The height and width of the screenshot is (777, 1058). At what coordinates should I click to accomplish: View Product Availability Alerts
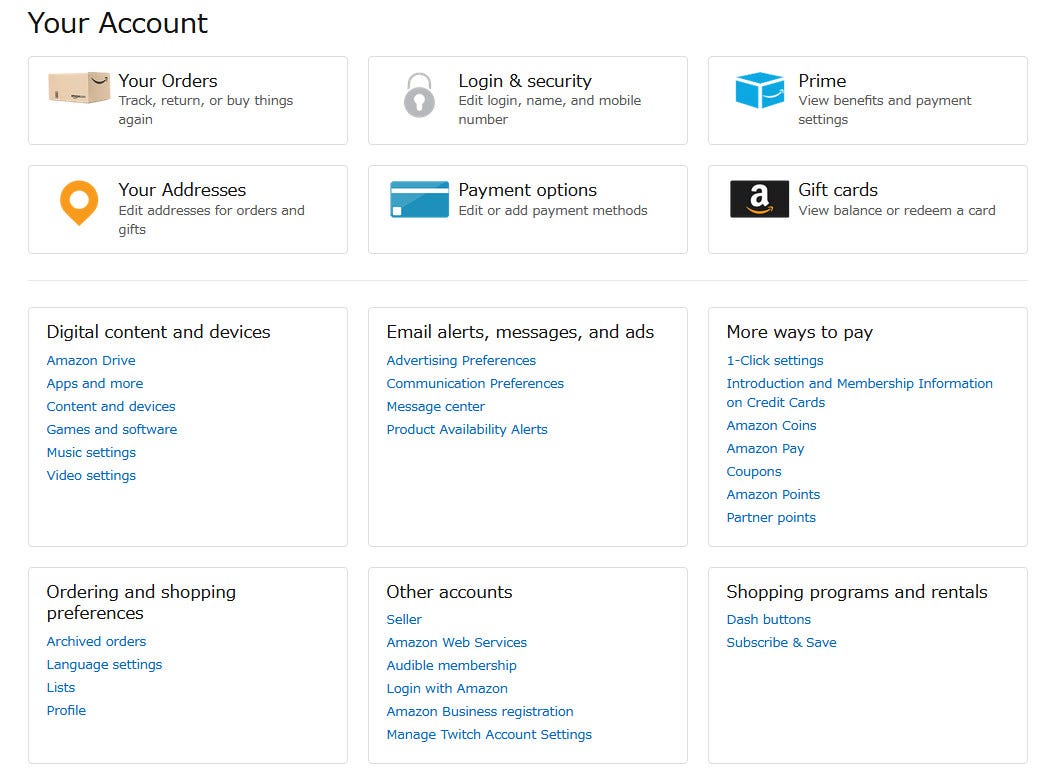pos(467,430)
